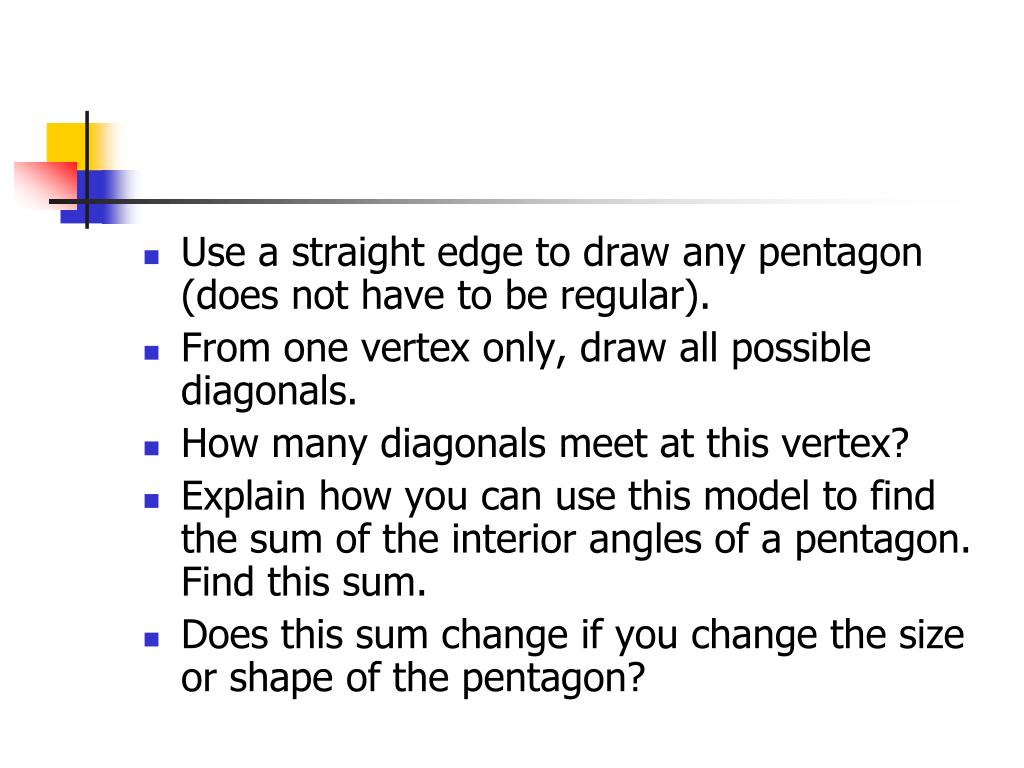Click the word 'diagonals.' on the second bullet
1024x768 pixels.
[x=269, y=391]
